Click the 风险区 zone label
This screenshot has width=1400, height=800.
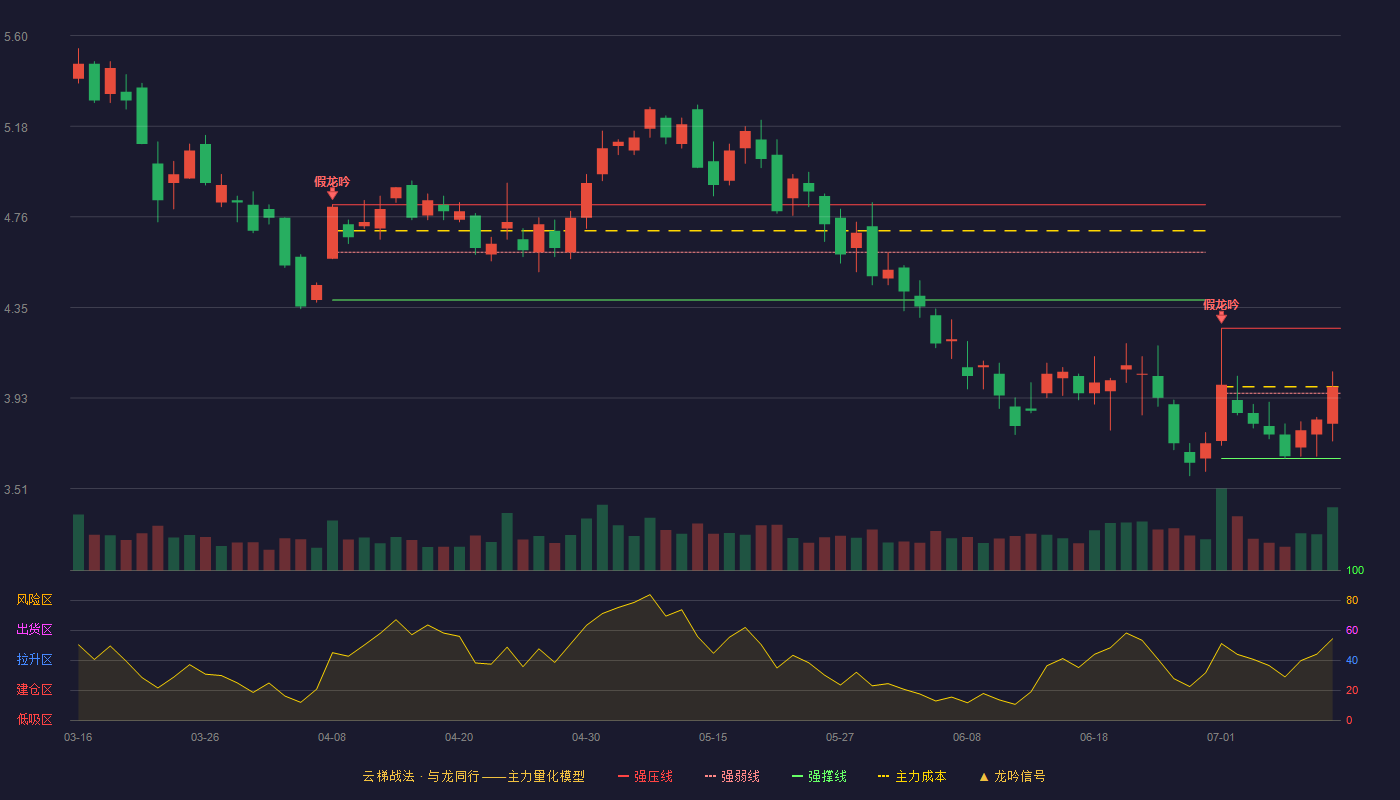point(34,600)
